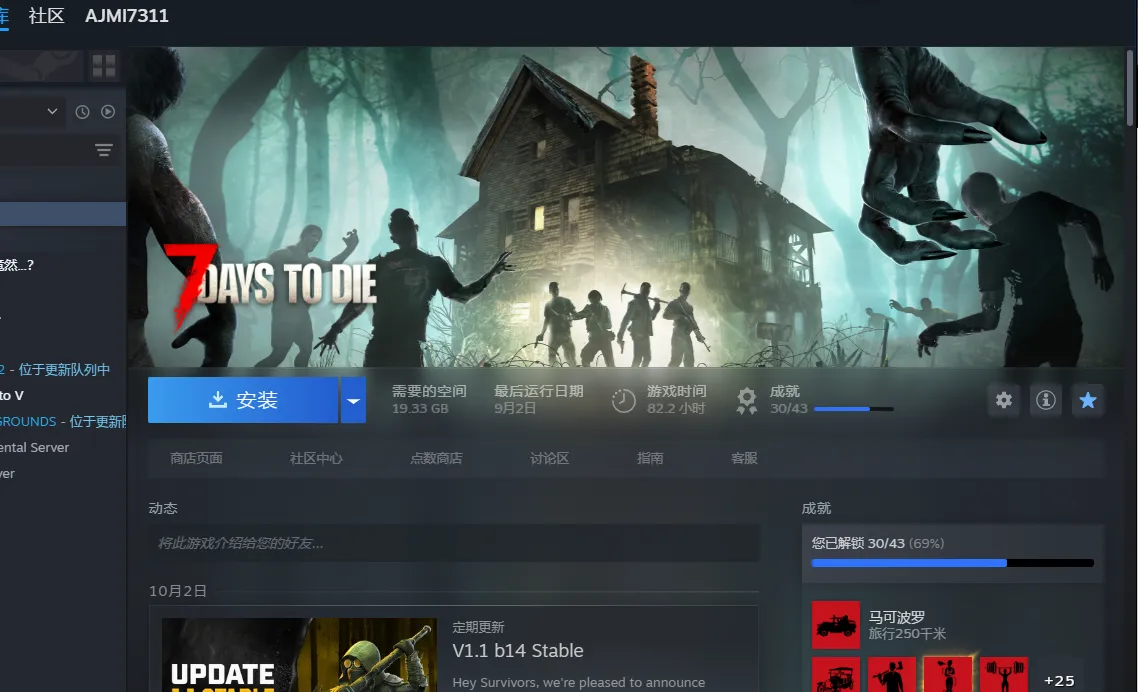The image size is (1138, 692).
Task: Open game settings gear icon
Action: click(x=1004, y=400)
